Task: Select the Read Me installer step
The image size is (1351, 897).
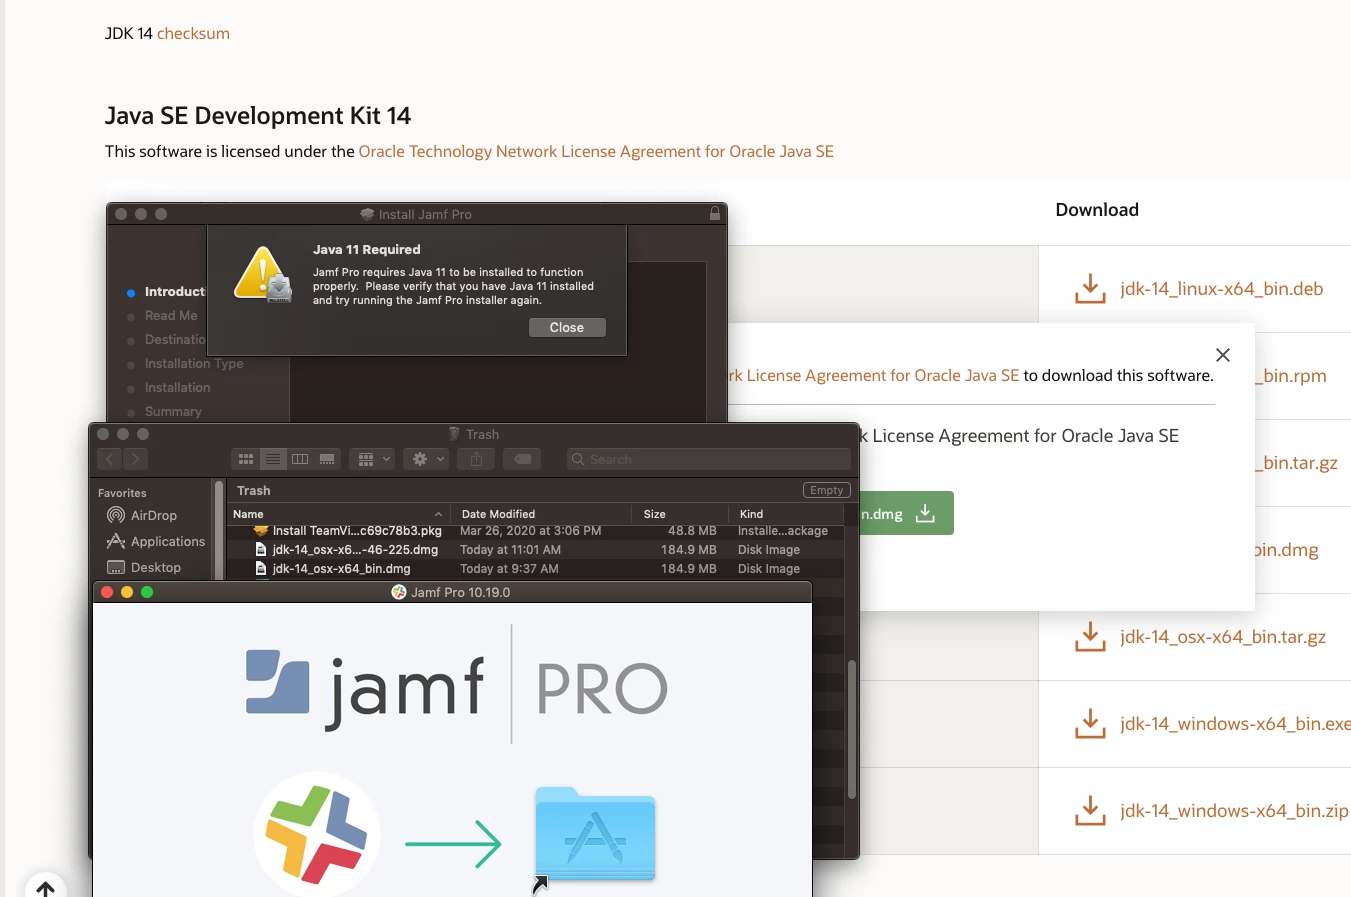Action: click(171, 315)
